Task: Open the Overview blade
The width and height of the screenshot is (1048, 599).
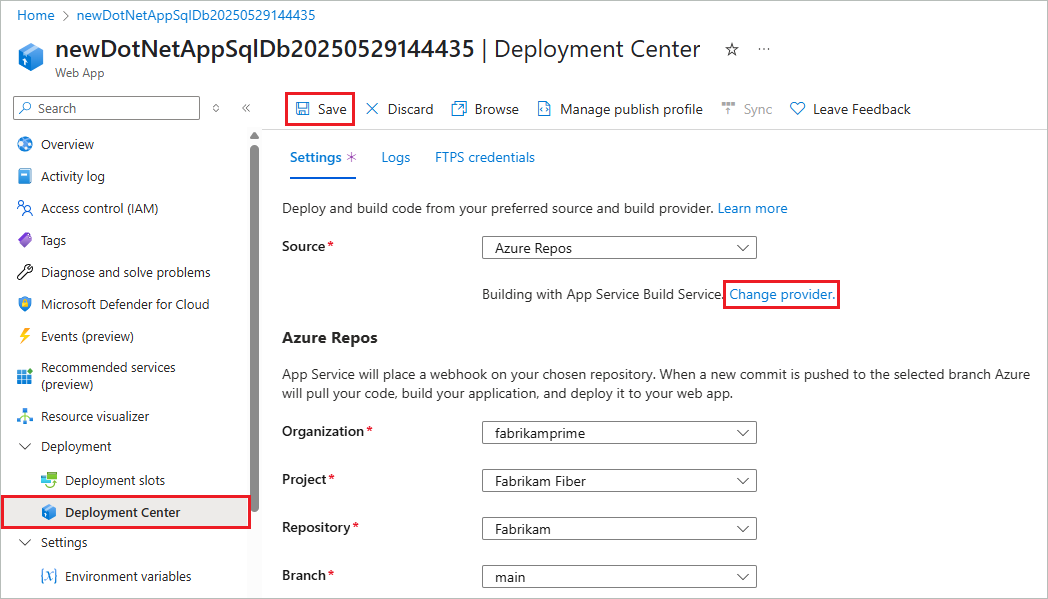Action: point(68,144)
